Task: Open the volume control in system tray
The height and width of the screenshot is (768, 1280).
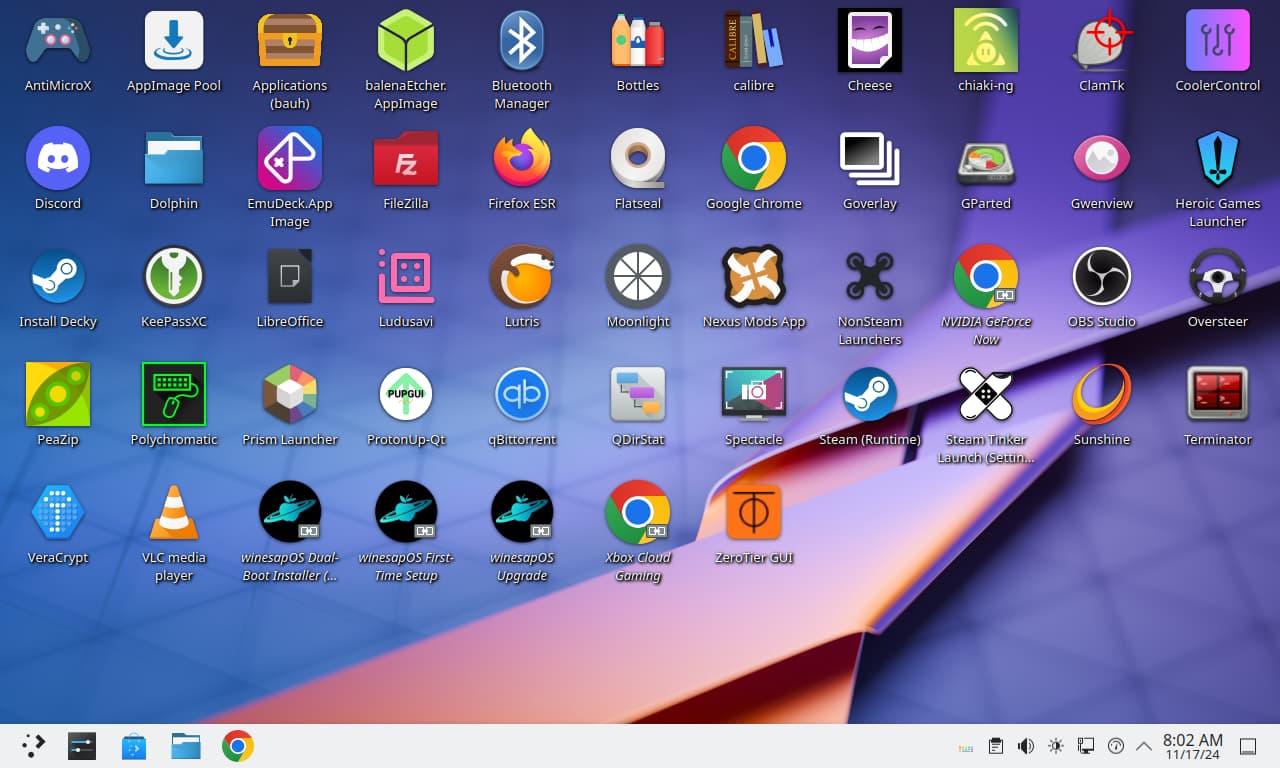Action: click(1025, 746)
